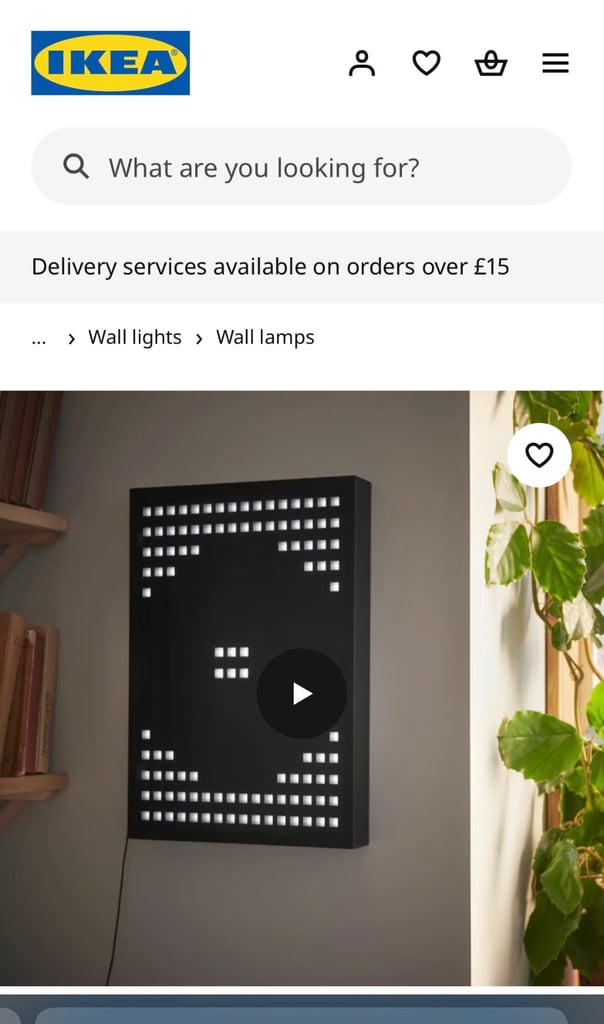Toggle save-to-favourites heart on the product image

click(x=539, y=455)
